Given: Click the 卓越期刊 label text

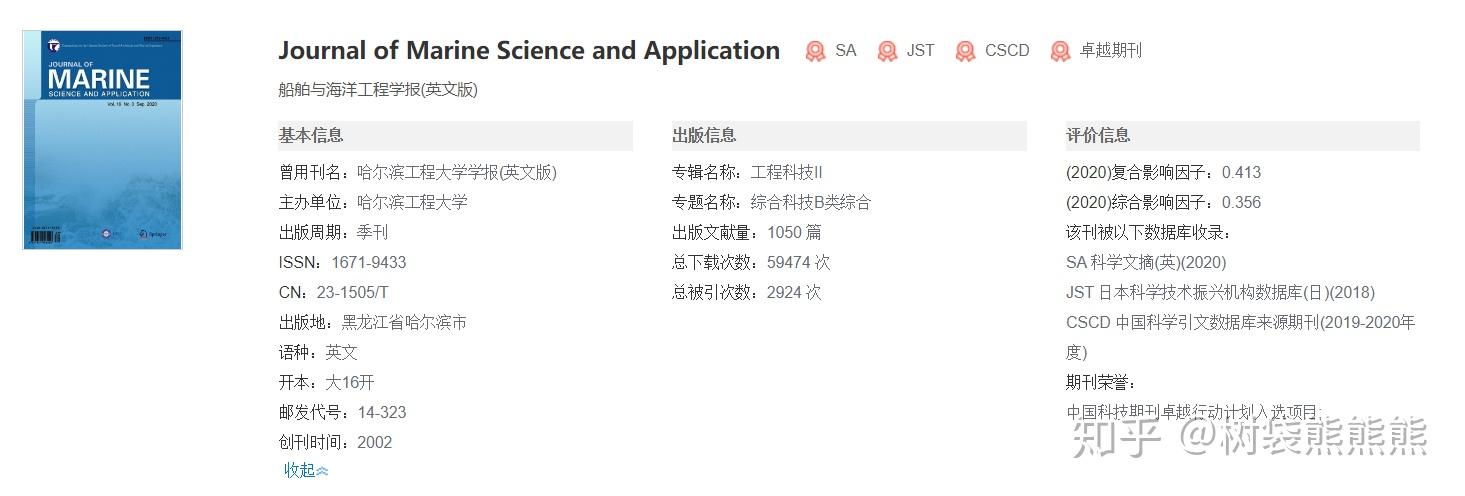Looking at the screenshot, I should click(1110, 50).
